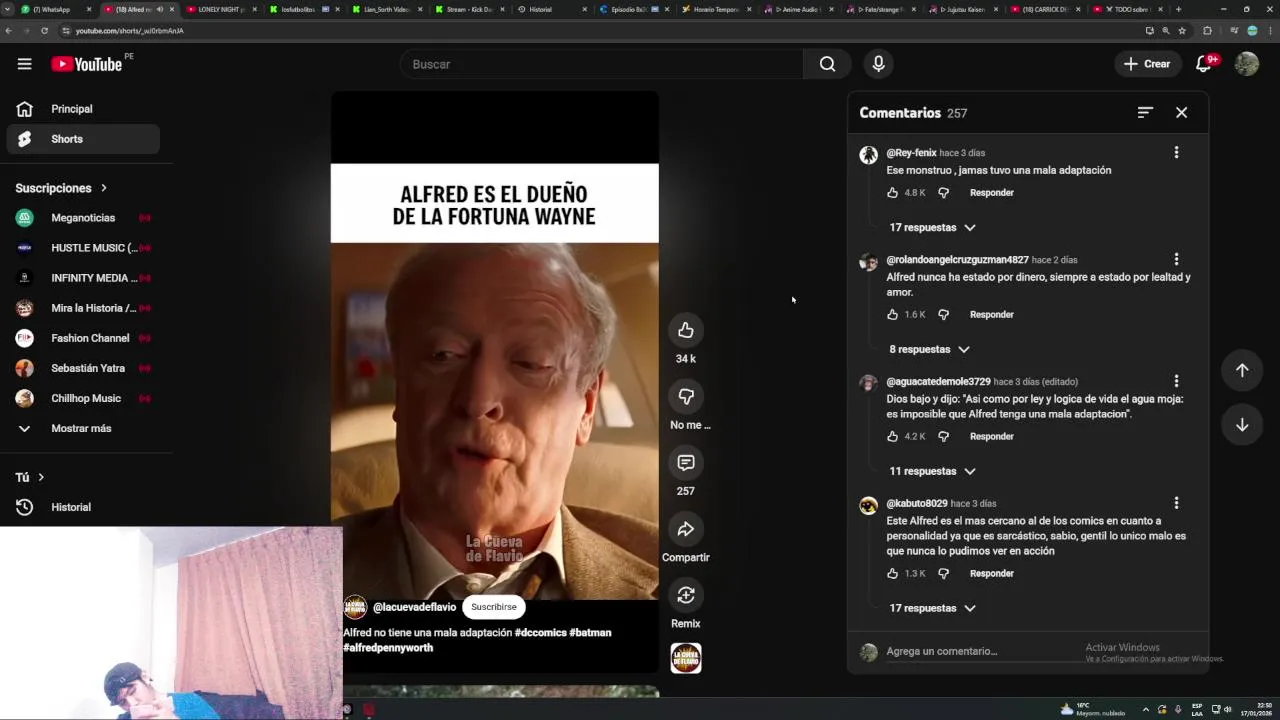Reload the page in the browser
This screenshot has height=720, width=1280.
[x=44, y=31]
